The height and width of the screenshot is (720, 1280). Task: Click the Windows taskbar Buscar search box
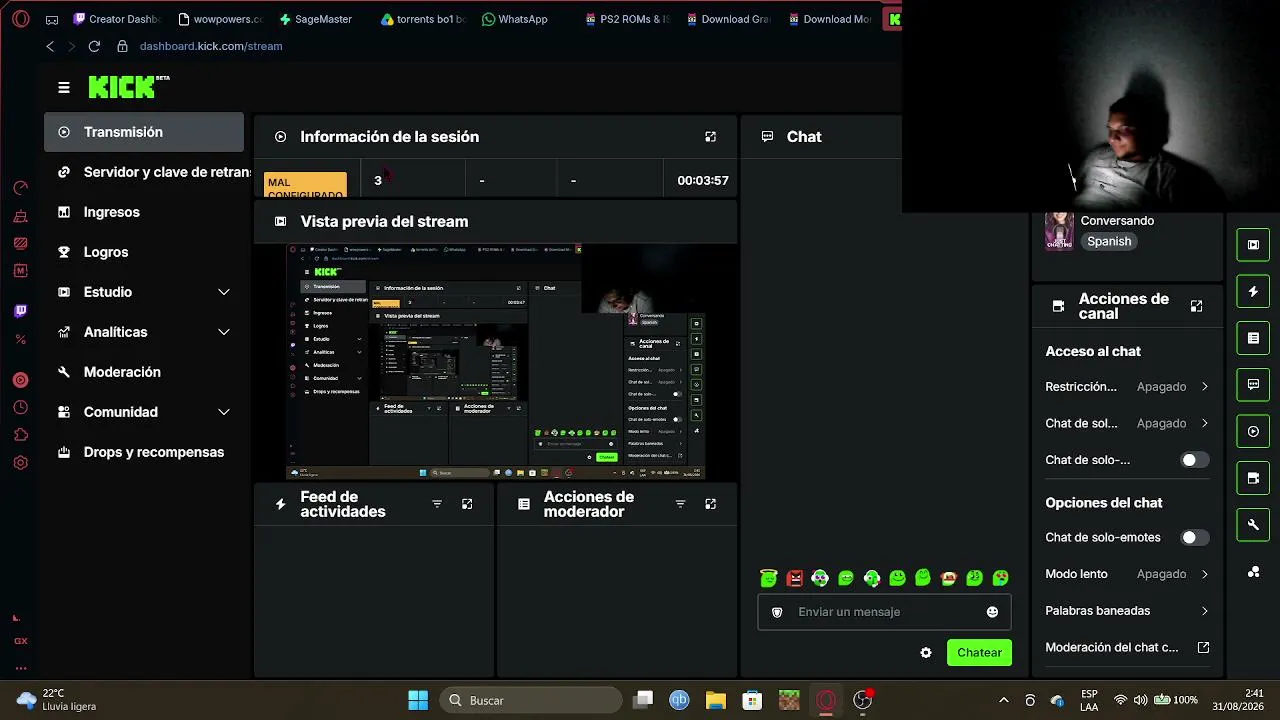[x=531, y=700]
